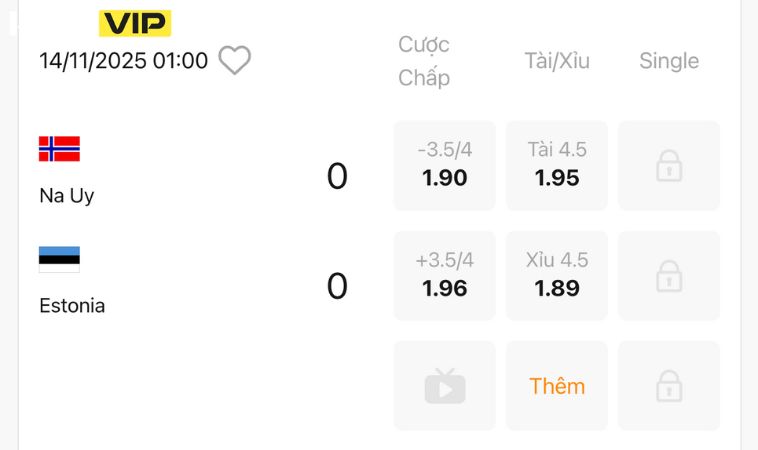Select the -3.5/4 handicap odds 1.90
This screenshot has width=758, height=450.
(444, 166)
